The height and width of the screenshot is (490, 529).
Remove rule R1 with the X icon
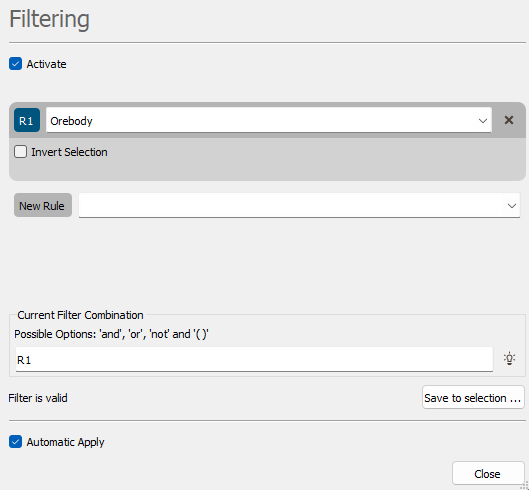(x=509, y=120)
